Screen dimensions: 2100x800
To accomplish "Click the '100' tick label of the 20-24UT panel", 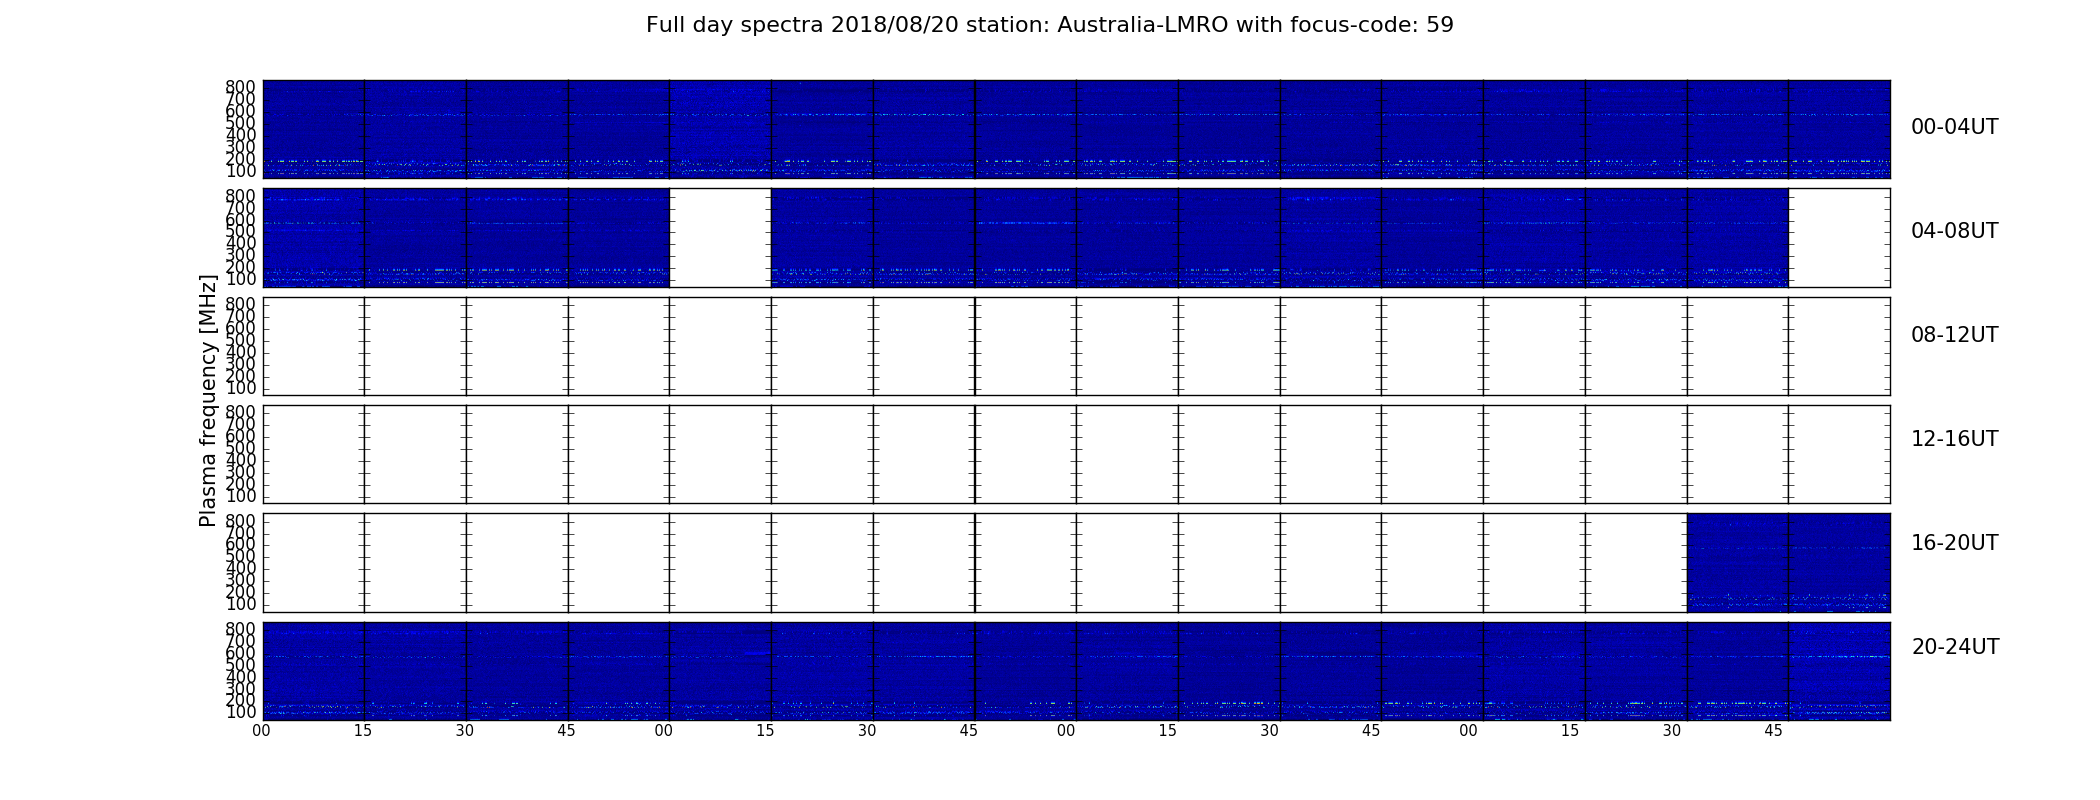I will [x=241, y=713].
